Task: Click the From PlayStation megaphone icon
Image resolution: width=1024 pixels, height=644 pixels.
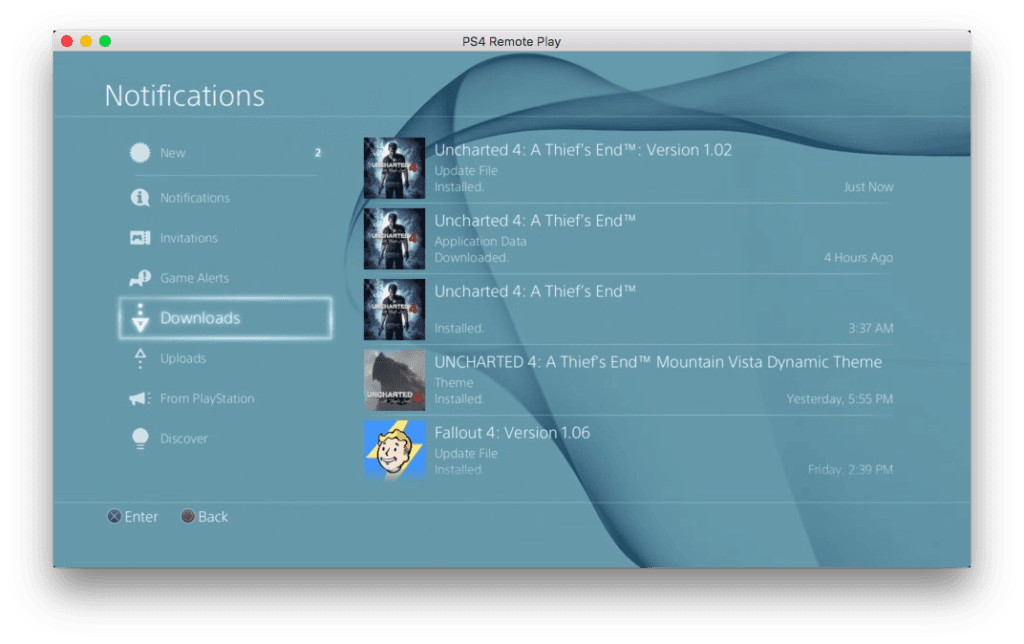Action: point(140,398)
